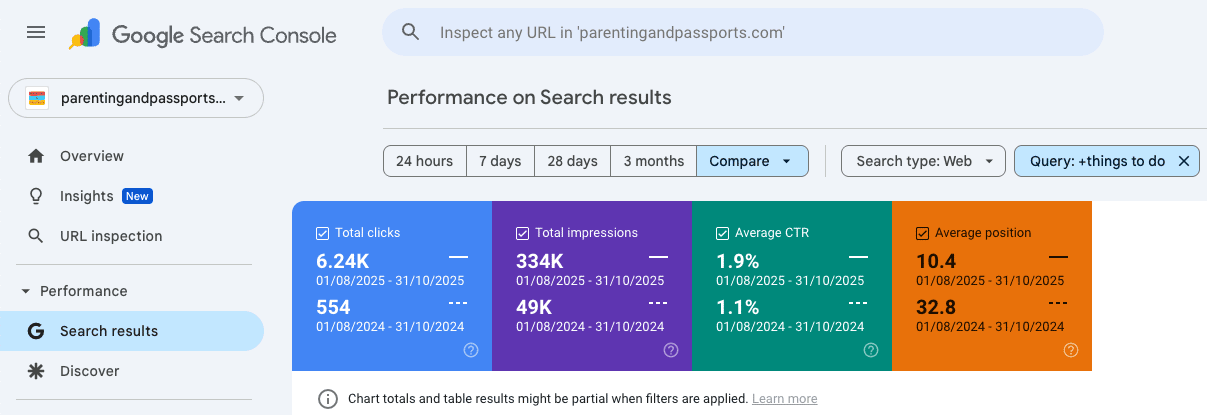Click help icon on Average CTR card

pyautogui.click(x=871, y=350)
